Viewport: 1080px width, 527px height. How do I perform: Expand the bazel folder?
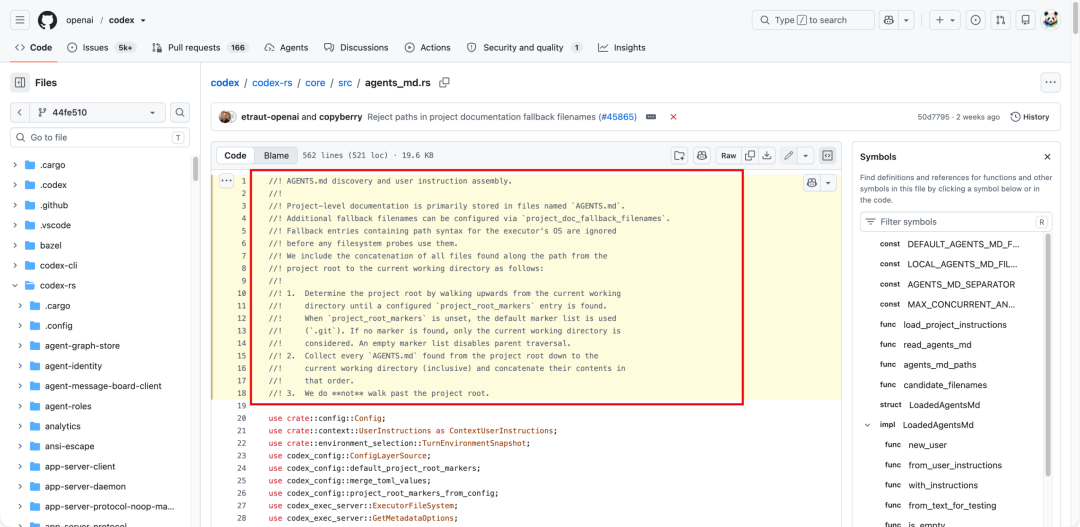tap(16, 245)
